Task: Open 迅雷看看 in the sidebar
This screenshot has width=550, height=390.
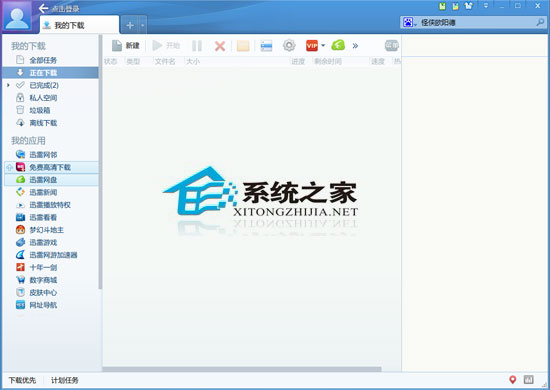Action: pos(43,217)
